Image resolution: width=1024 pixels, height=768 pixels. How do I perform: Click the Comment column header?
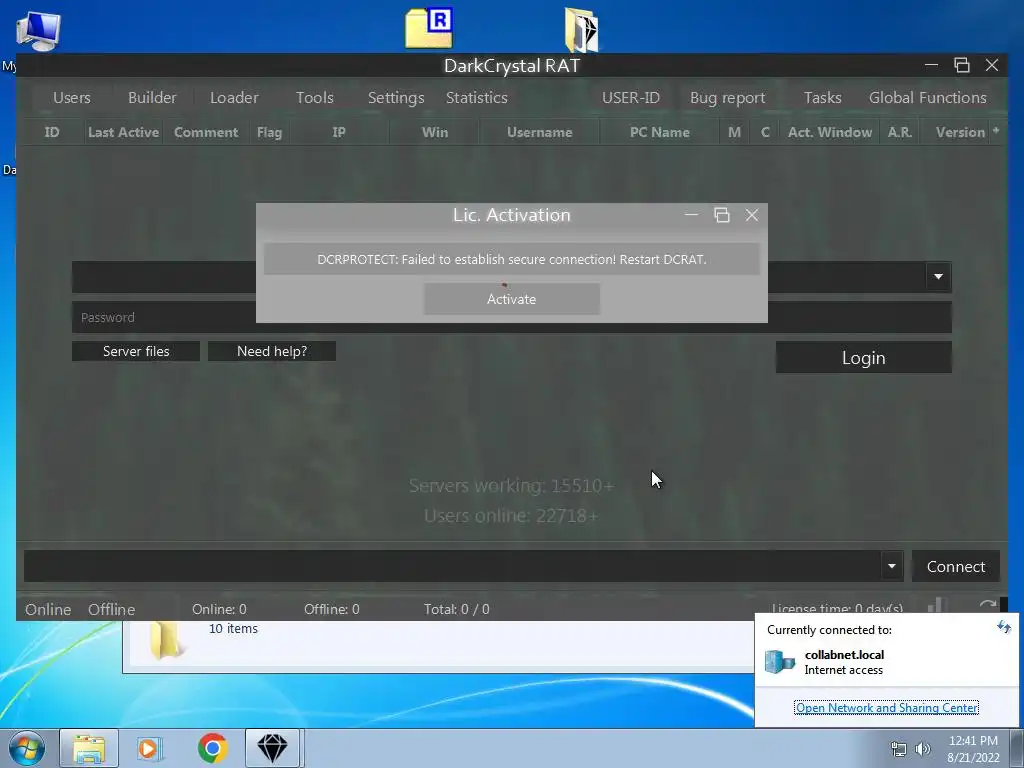(206, 133)
